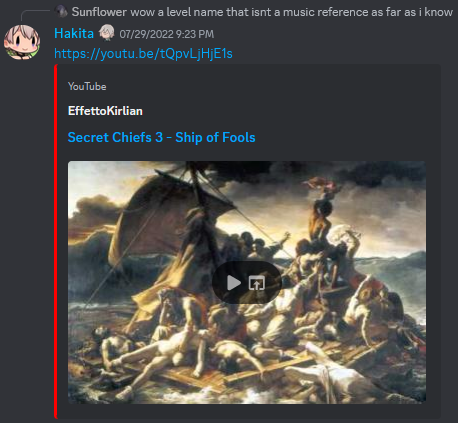Viewport: 458px width, 423px height.
Task: Click the red accent bar of the embed
Action: 56,241
